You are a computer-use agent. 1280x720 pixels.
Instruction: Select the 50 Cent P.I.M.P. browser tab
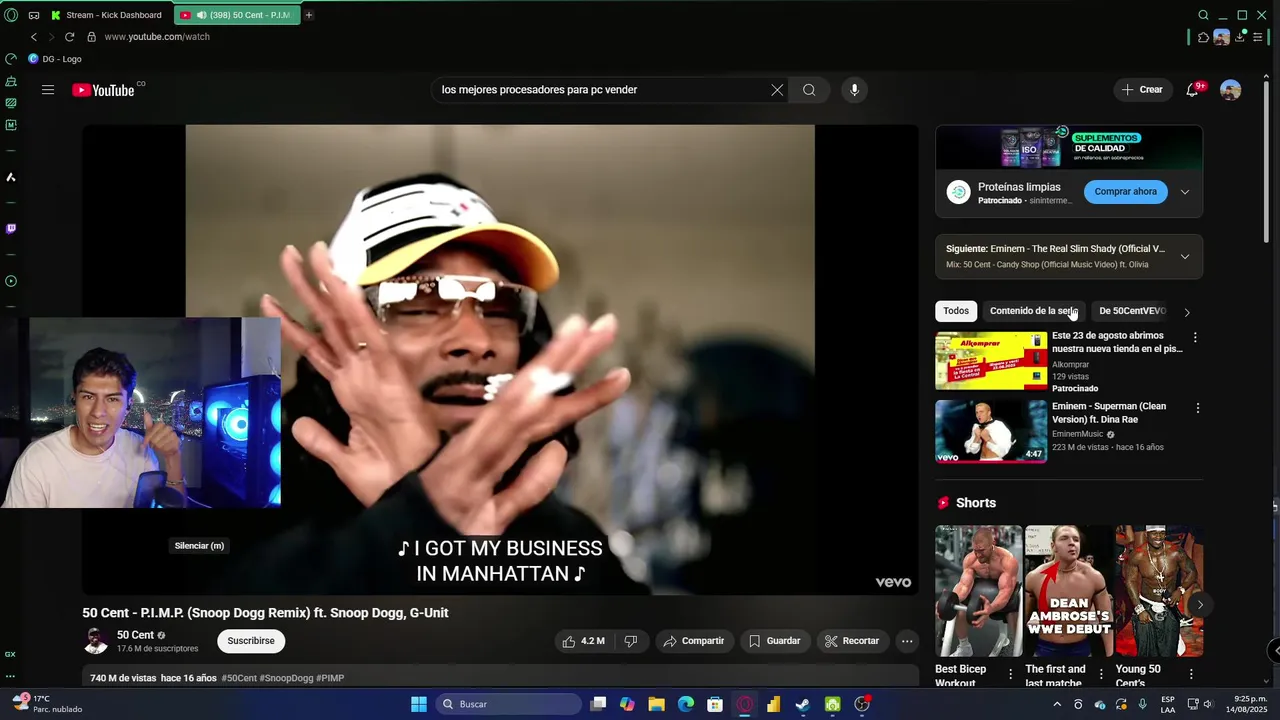[236, 15]
